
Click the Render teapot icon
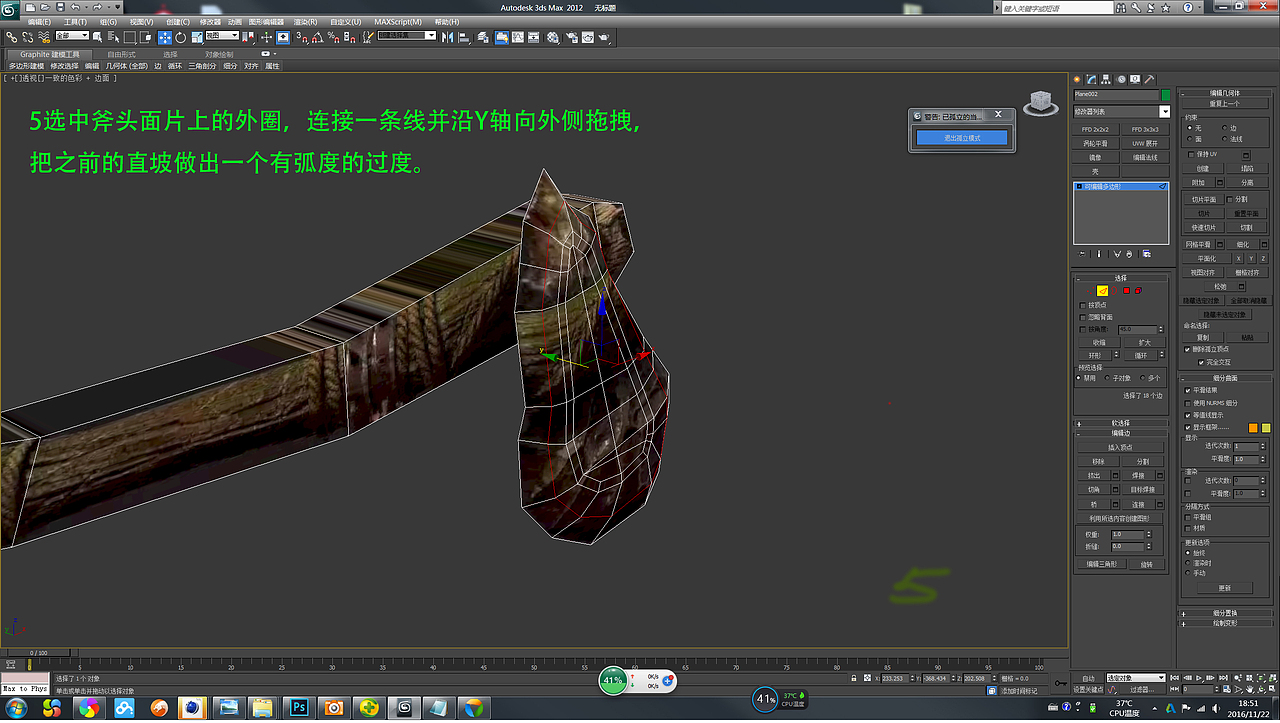click(604, 37)
